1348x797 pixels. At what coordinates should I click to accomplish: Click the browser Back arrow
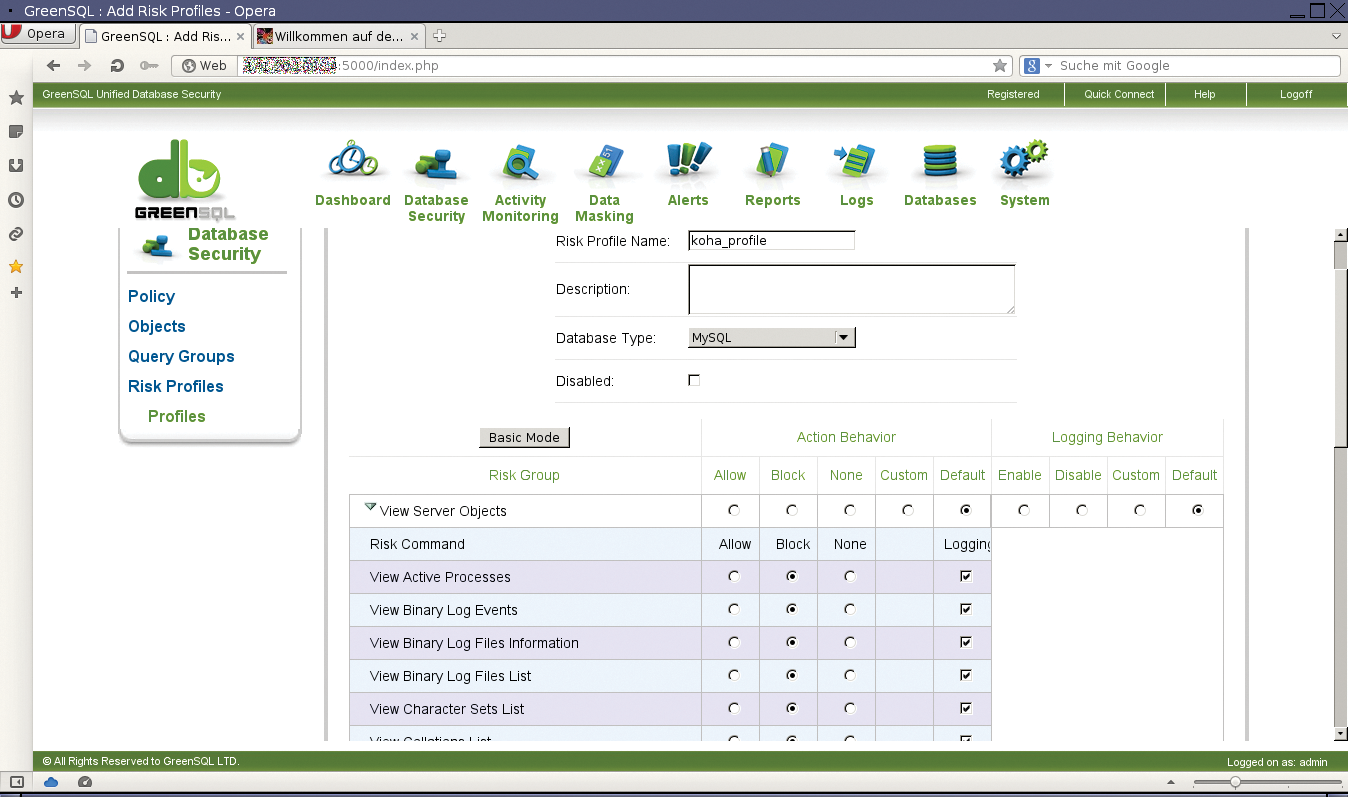[54, 66]
